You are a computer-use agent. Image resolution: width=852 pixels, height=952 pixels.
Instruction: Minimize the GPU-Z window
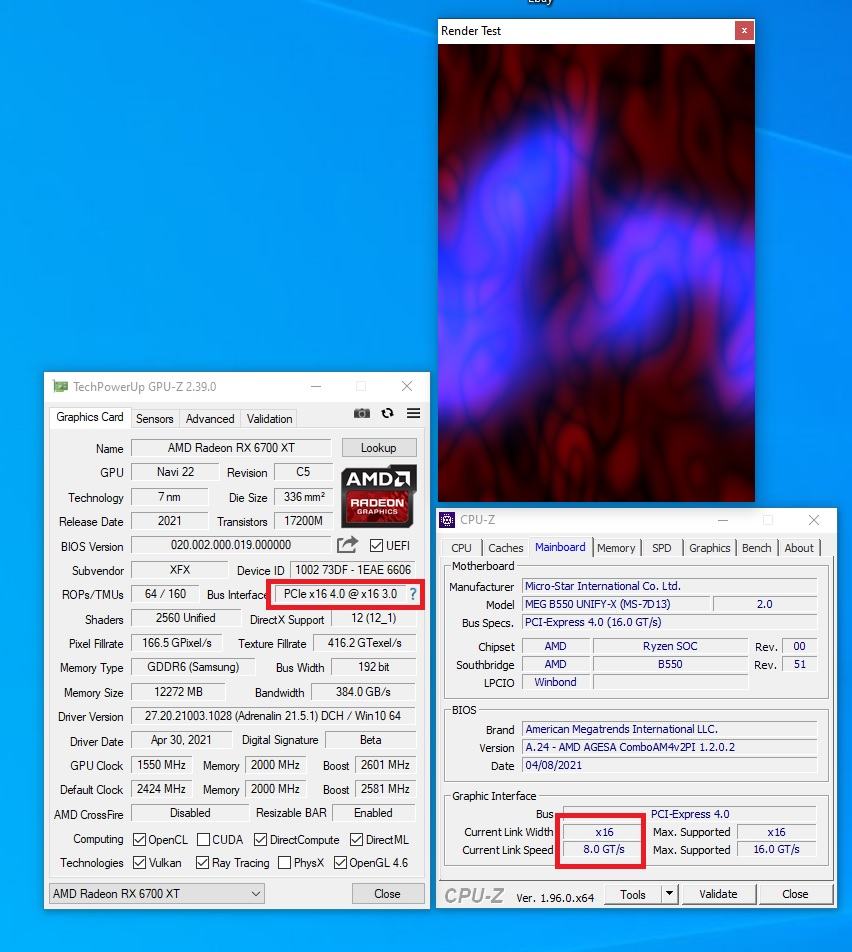316,386
